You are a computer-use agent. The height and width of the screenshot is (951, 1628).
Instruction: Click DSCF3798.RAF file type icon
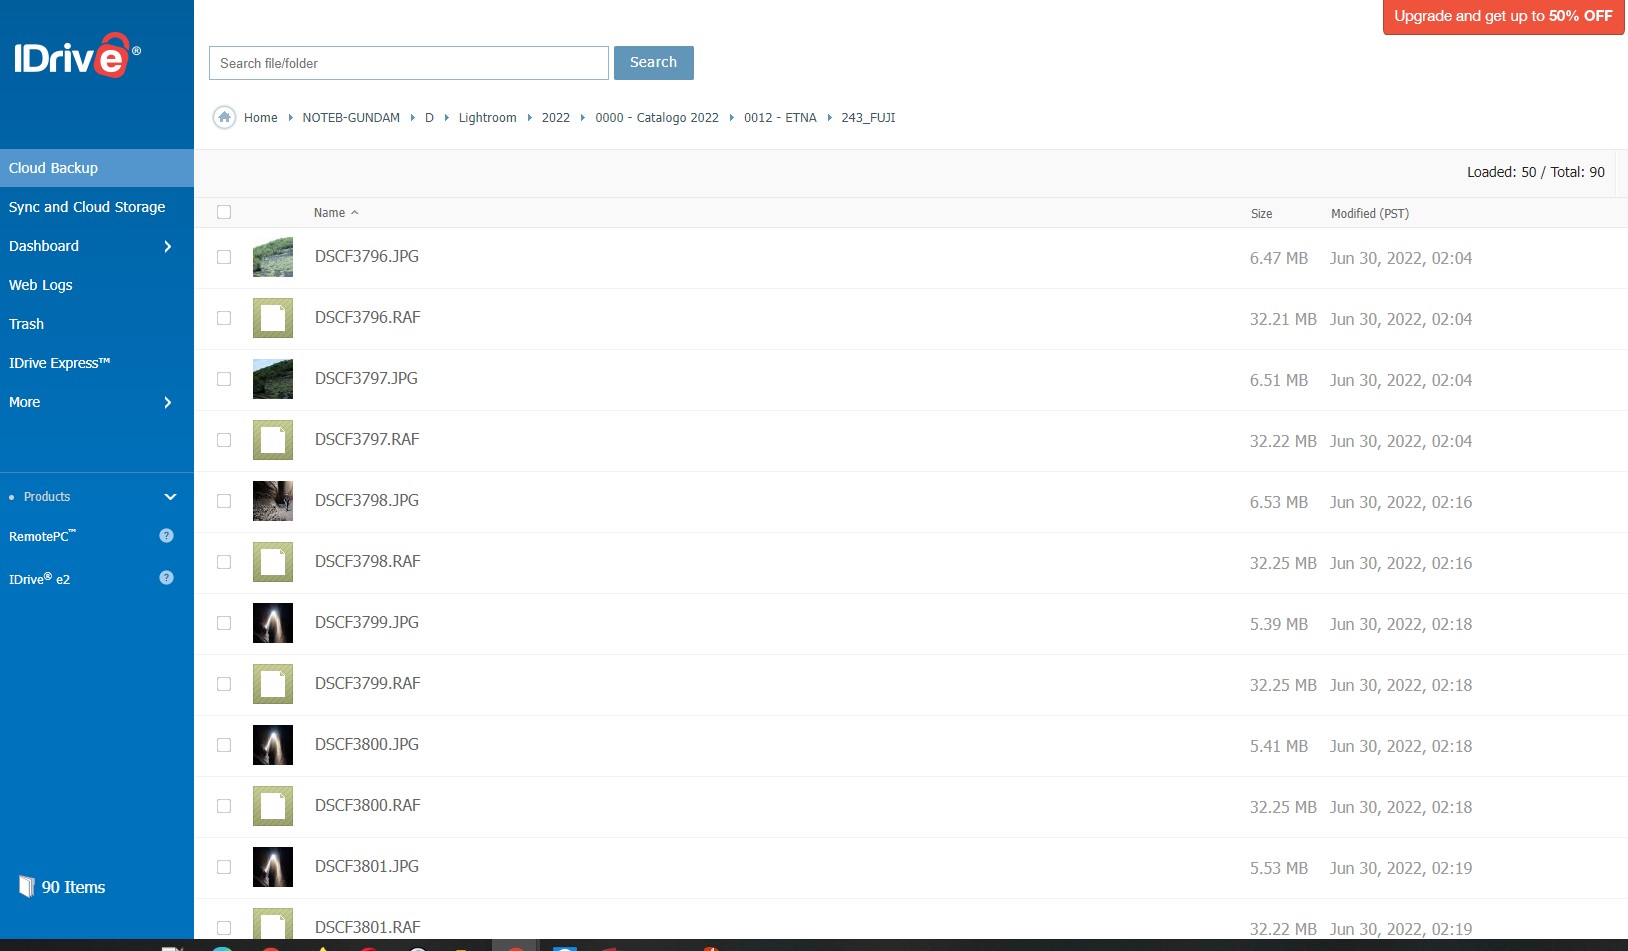(272, 563)
